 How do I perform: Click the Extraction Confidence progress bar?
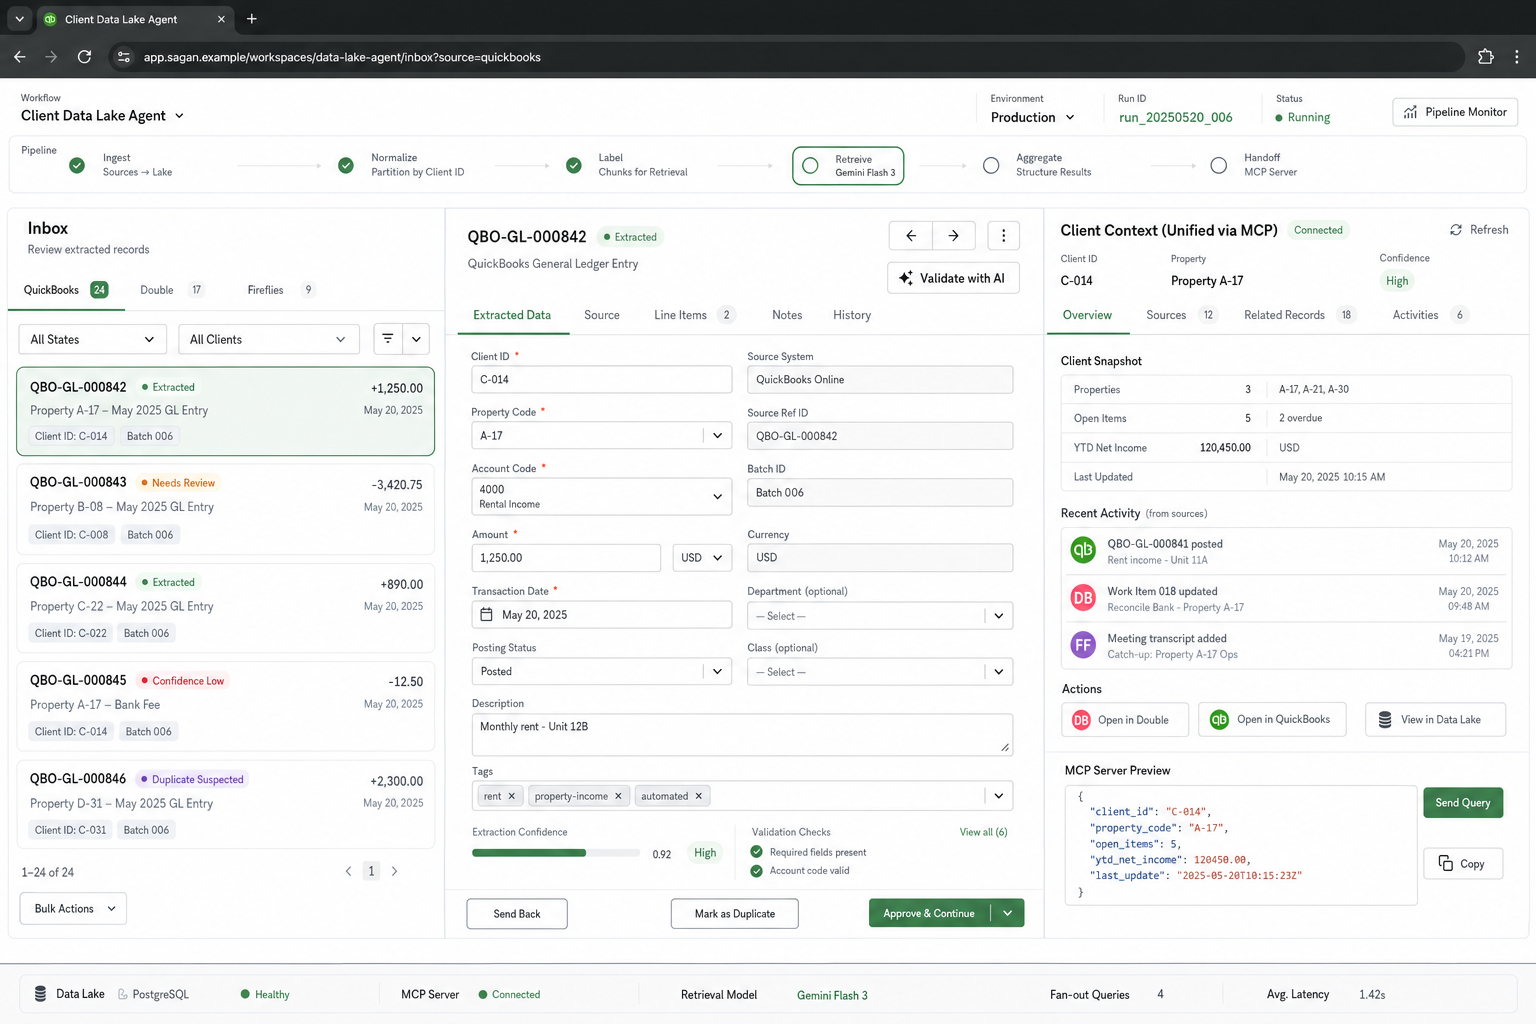[x=556, y=853]
